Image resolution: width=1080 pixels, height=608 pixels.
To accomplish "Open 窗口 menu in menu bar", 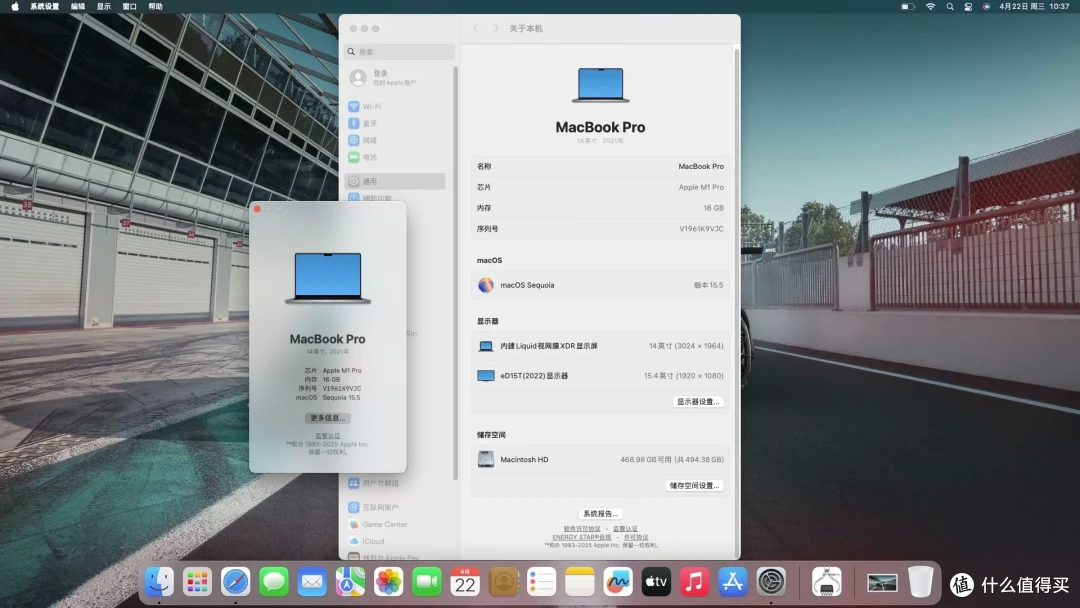I will click(129, 6).
